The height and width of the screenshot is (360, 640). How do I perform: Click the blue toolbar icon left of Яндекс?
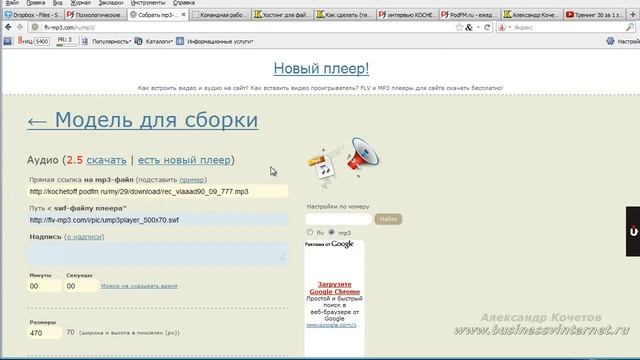point(8,41)
